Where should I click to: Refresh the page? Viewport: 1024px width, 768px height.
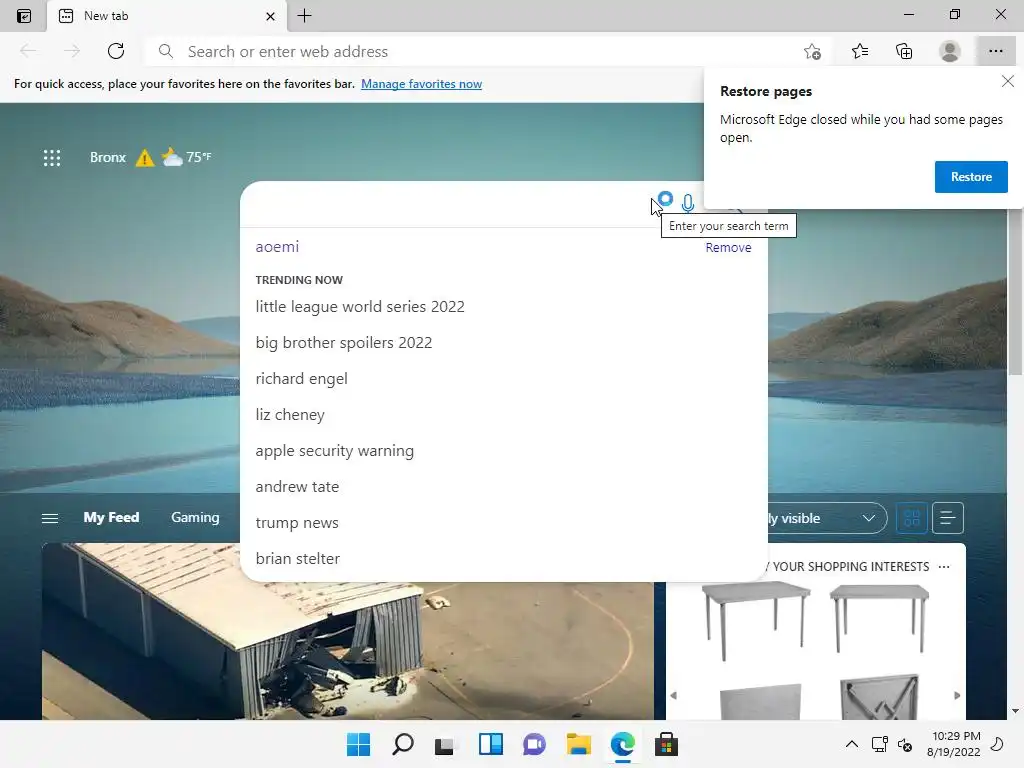(x=116, y=51)
